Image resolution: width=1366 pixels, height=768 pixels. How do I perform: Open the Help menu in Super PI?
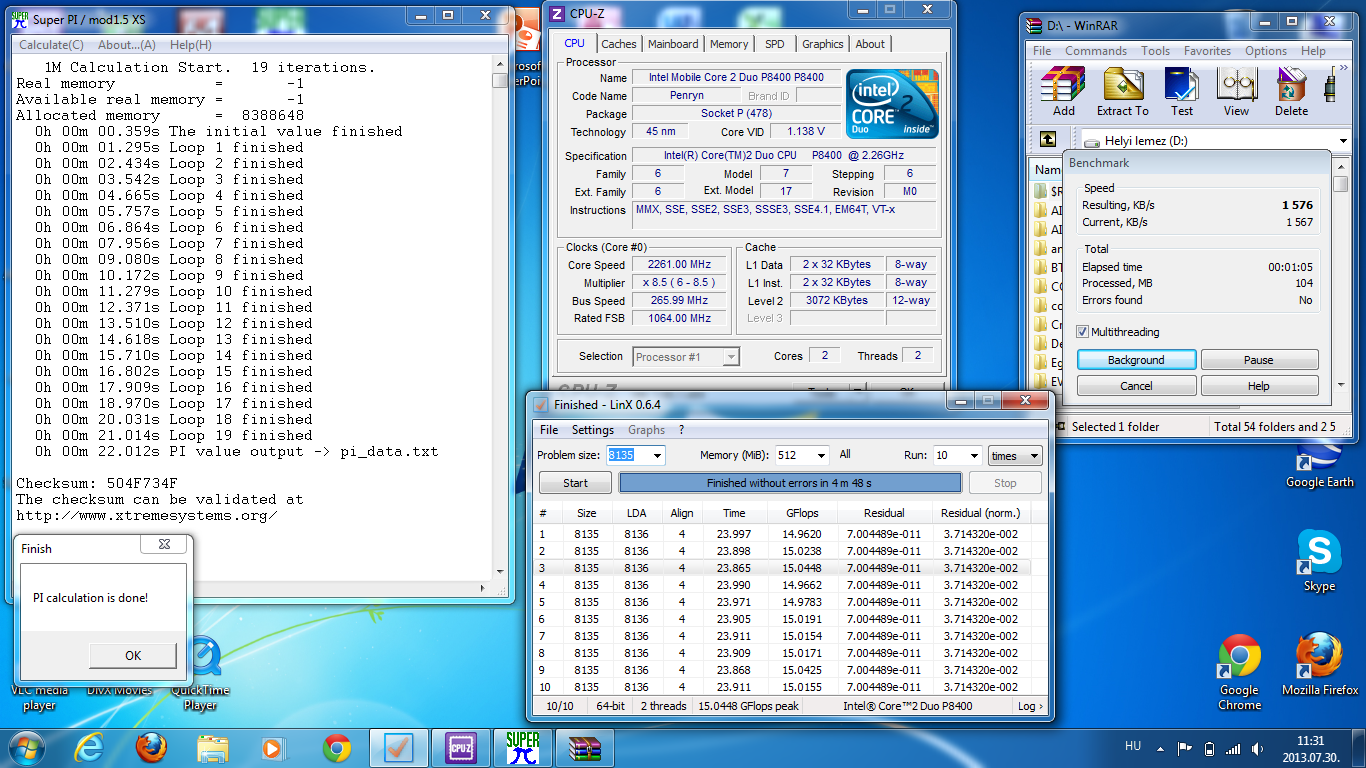pyautogui.click(x=190, y=45)
